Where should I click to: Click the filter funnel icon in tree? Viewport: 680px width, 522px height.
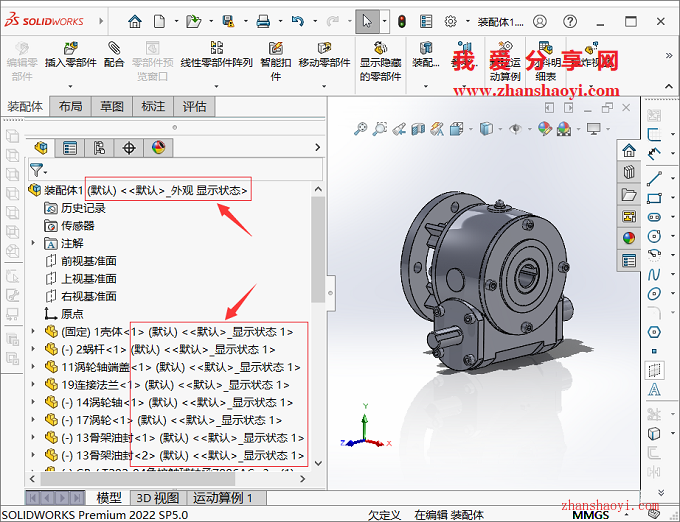[36, 170]
